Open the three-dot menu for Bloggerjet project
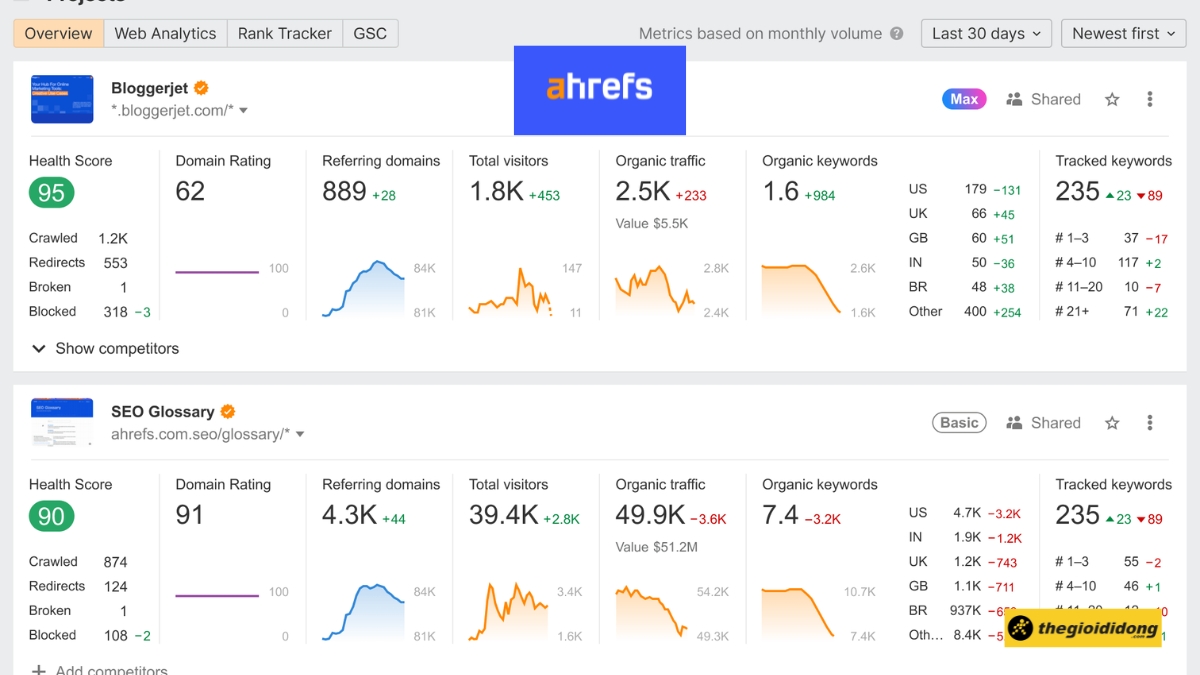This screenshot has width=1200, height=675. [1150, 99]
